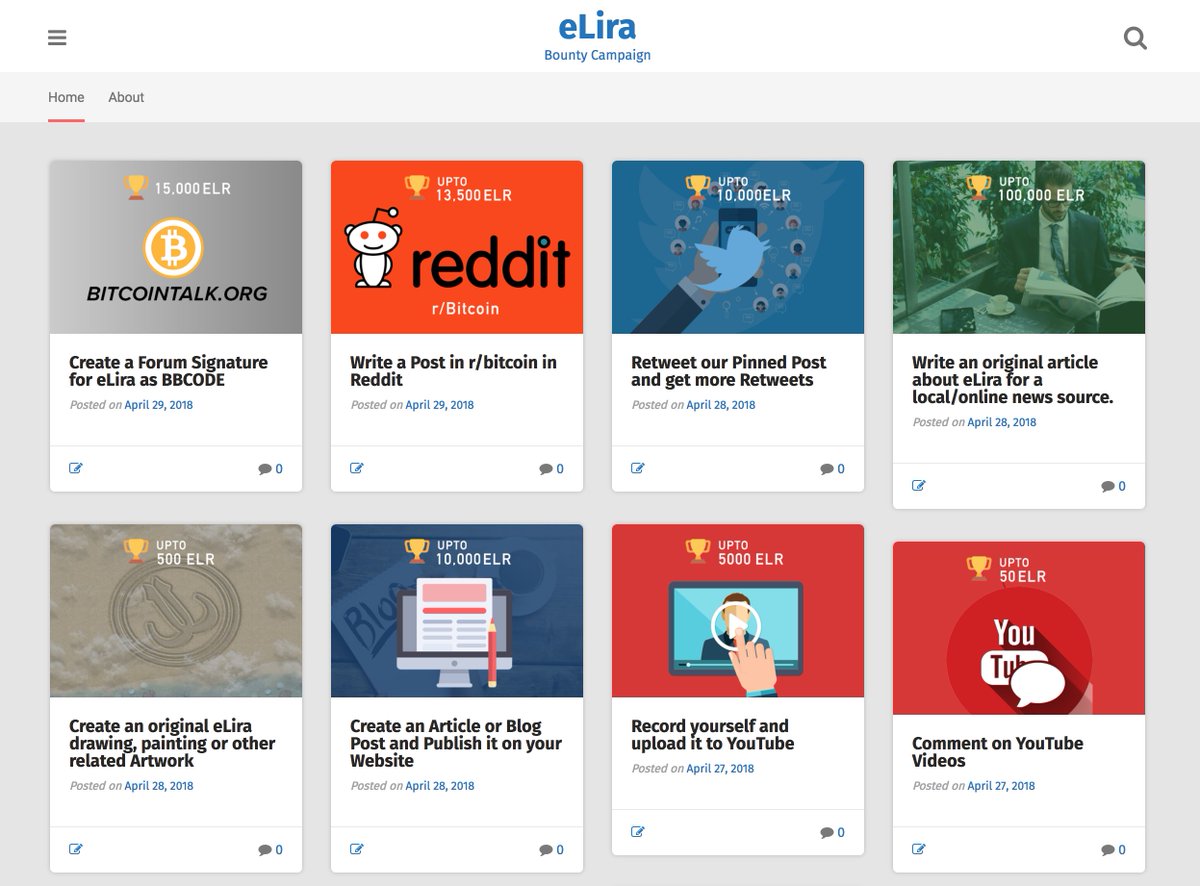Click April 28, 2018 date on Blog Post card
Screen dimensions: 1200x886
(x=440, y=786)
